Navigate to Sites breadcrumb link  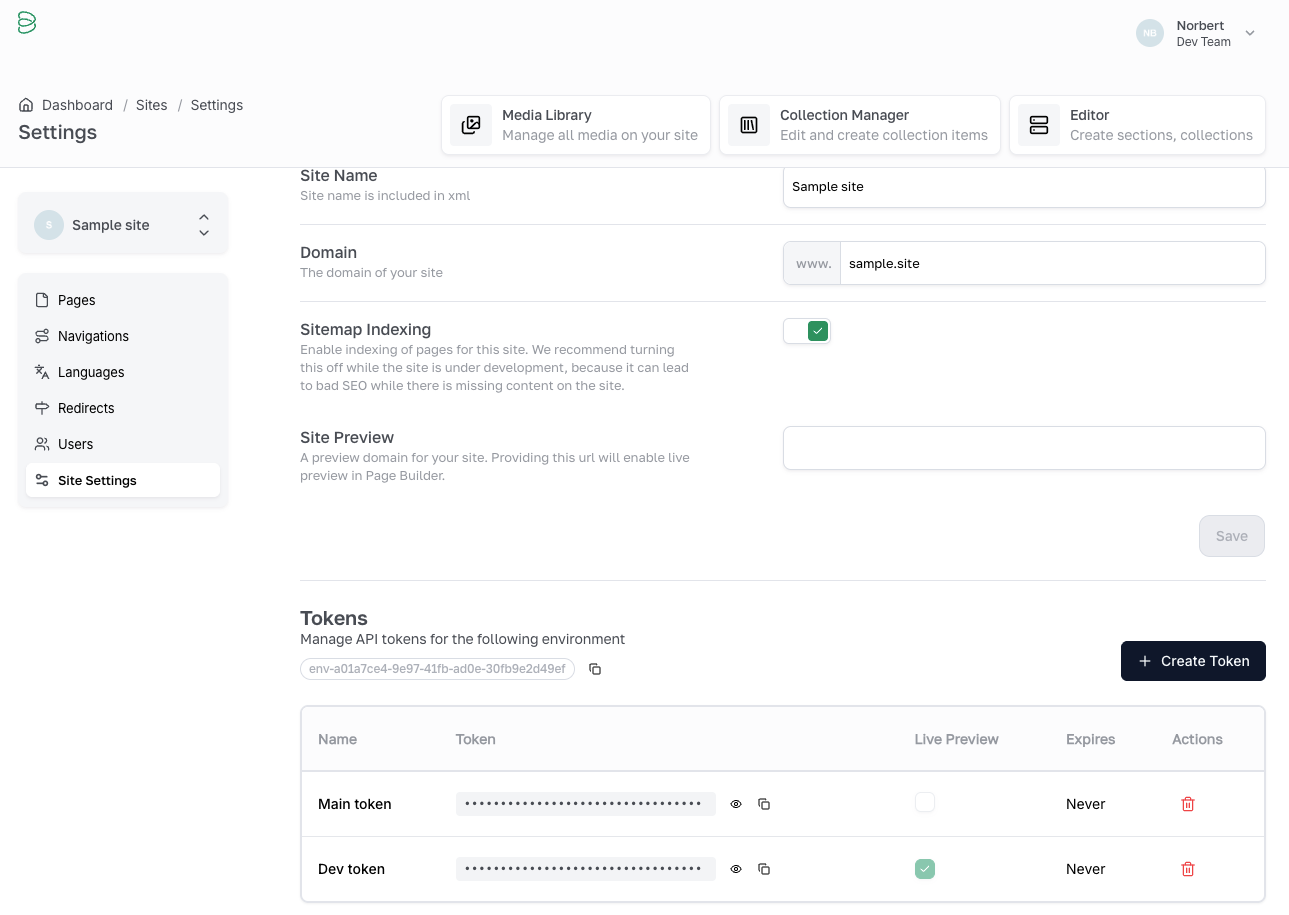tap(151, 105)
